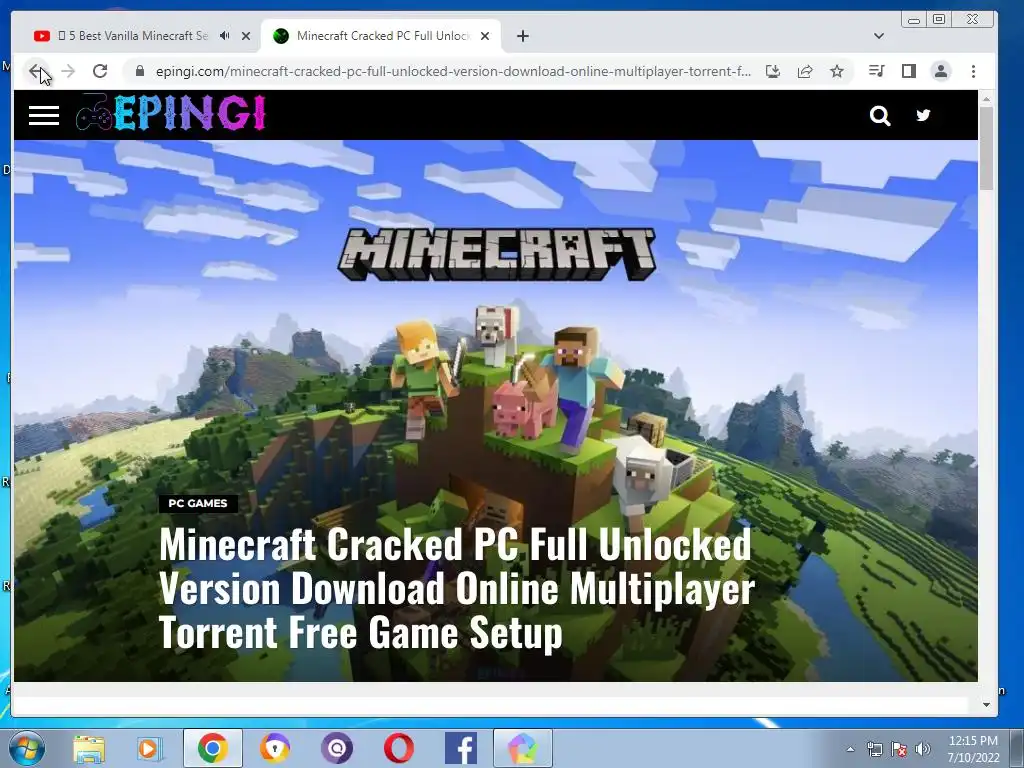1024x768 pixels.
Task: Click the volume speaker tray icon
Action: click(922, 749)
